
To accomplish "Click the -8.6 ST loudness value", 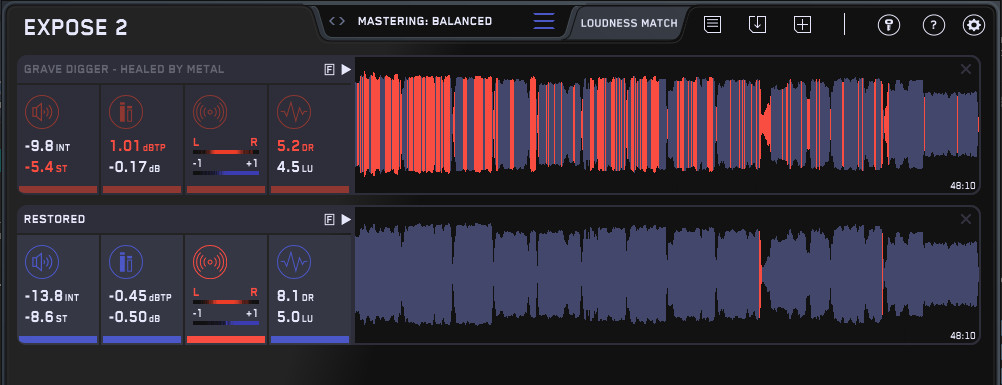I will coord(45,318).
